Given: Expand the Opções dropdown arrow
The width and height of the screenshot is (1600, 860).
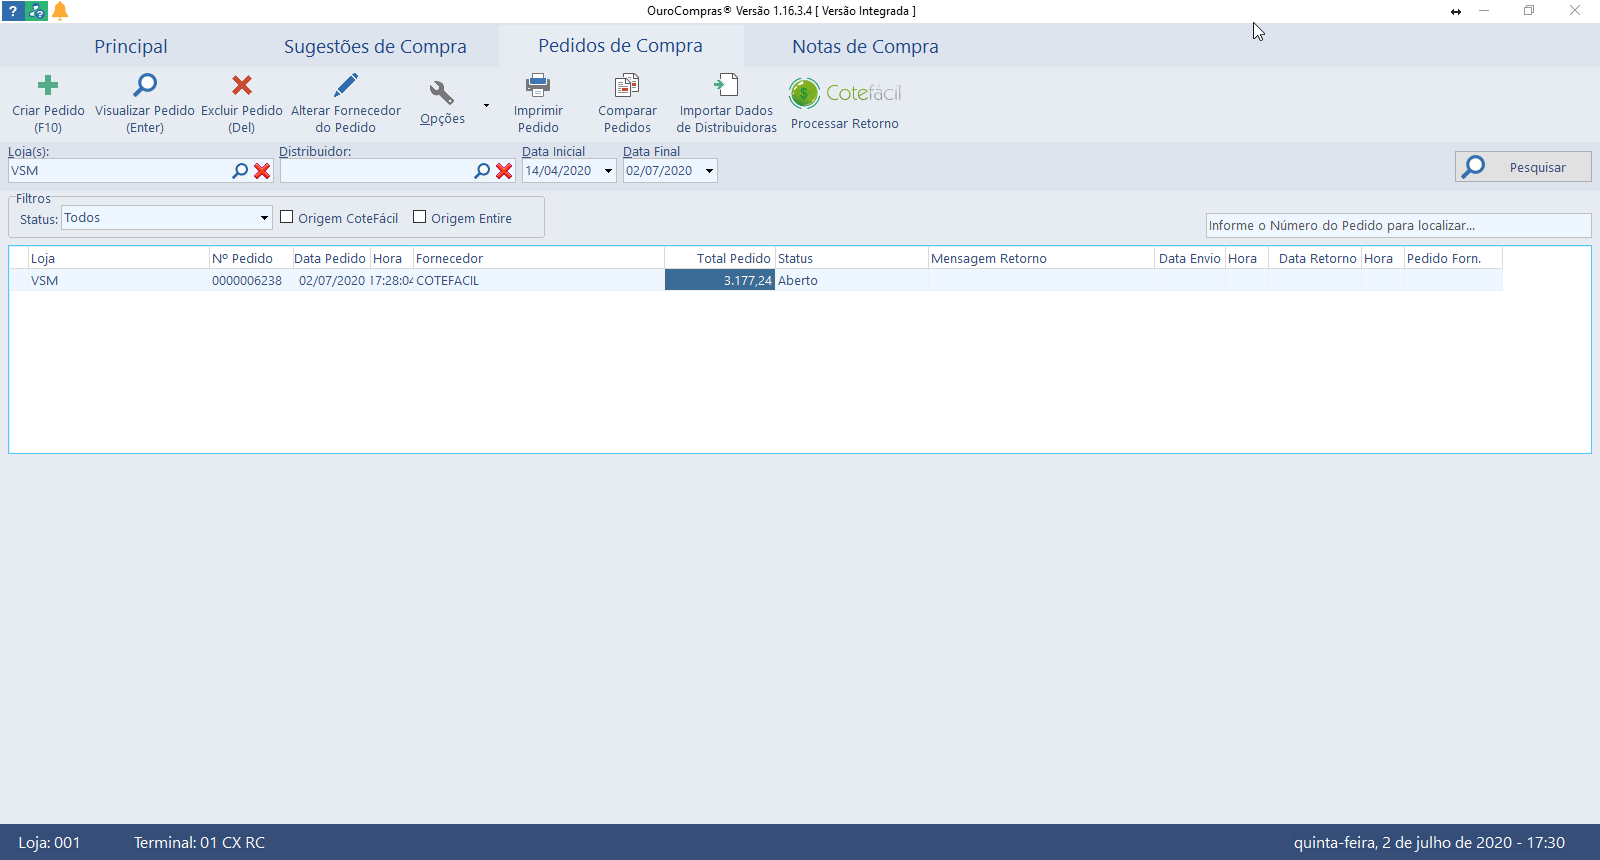Looking at the screenshot, I should pos(486,105).
